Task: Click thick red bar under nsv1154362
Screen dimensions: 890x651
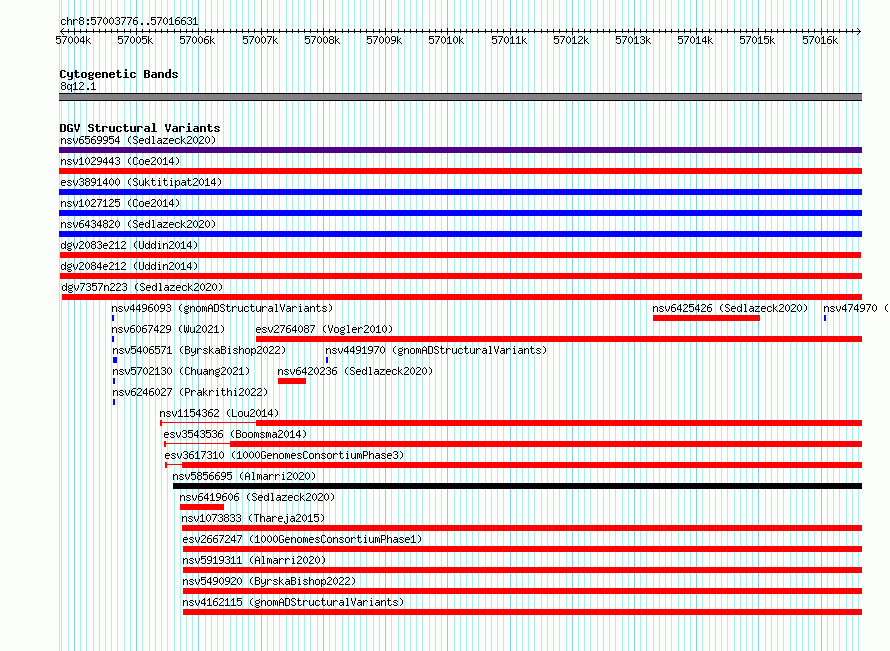Action: coord(559,423)
